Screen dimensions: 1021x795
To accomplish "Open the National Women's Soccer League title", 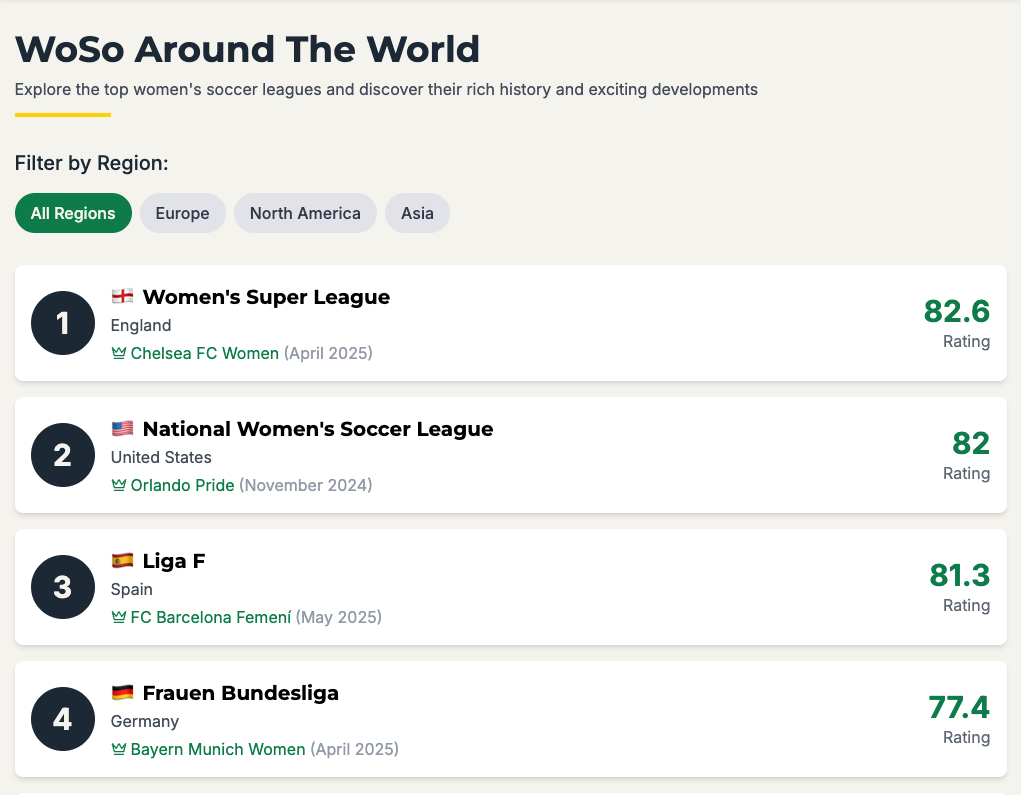I will click(318, 429).
